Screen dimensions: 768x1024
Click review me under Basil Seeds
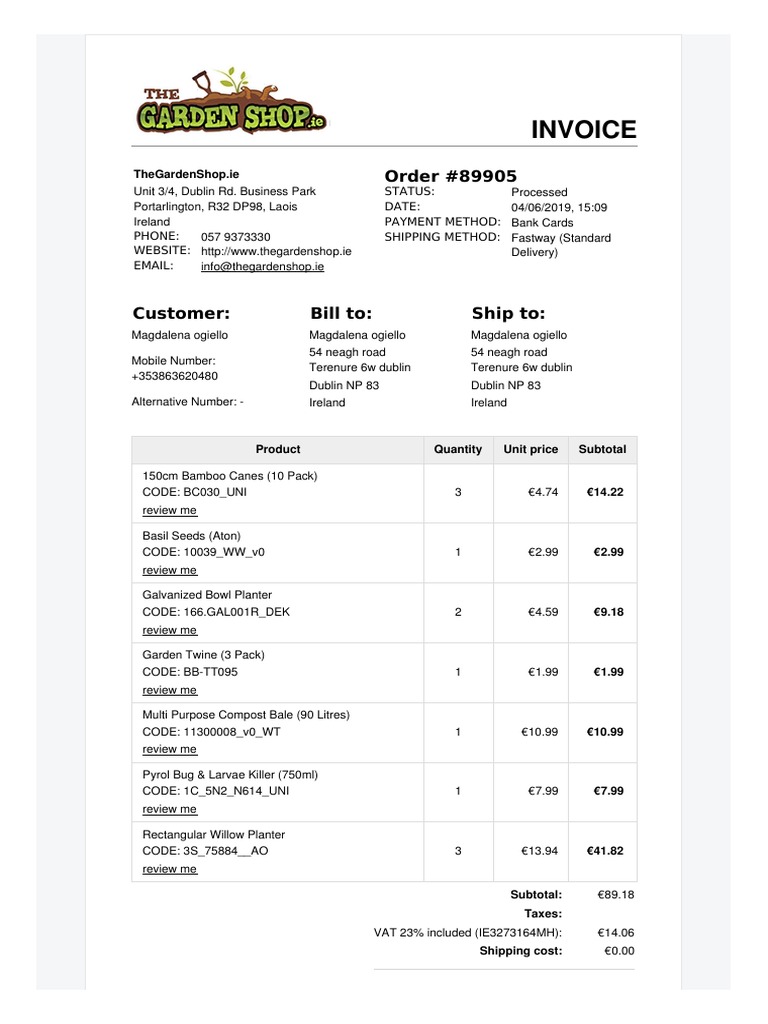point(170,570)
